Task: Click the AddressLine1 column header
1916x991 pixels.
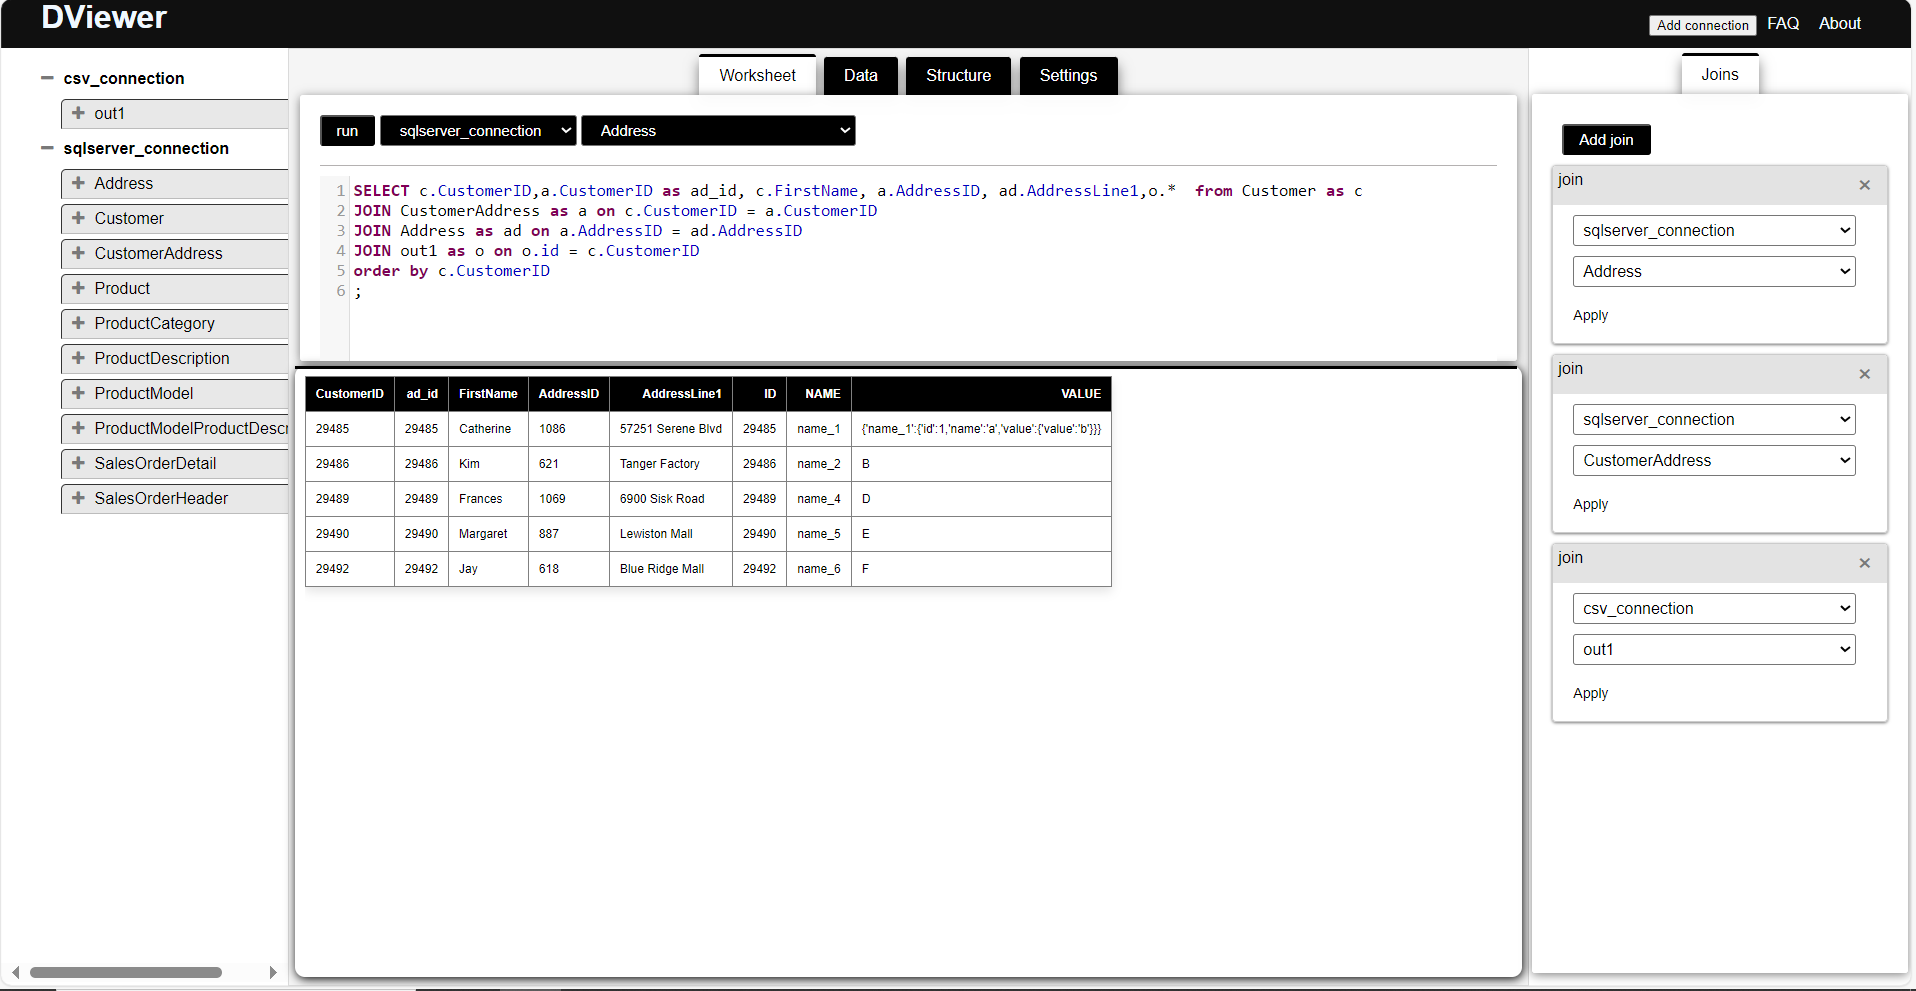Action: tap(671, 394)
